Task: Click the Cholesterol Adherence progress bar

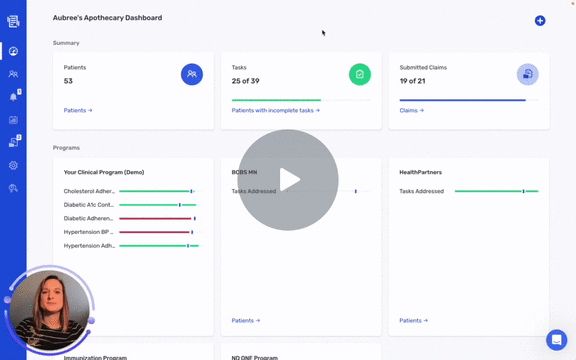Action: (161, 191)
